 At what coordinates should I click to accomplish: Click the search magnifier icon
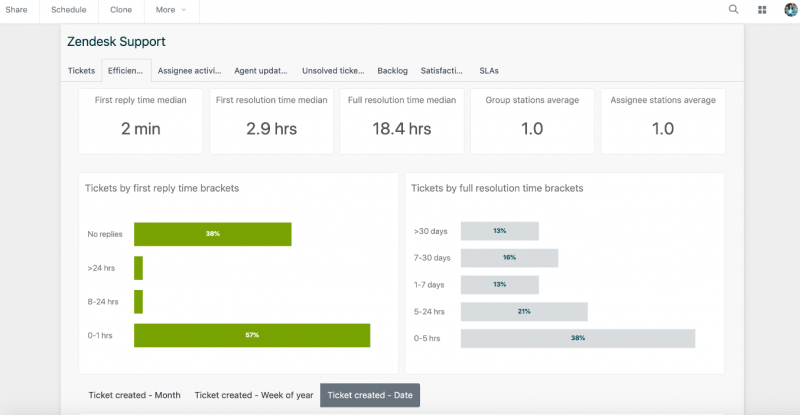click(x=733, y=9)
